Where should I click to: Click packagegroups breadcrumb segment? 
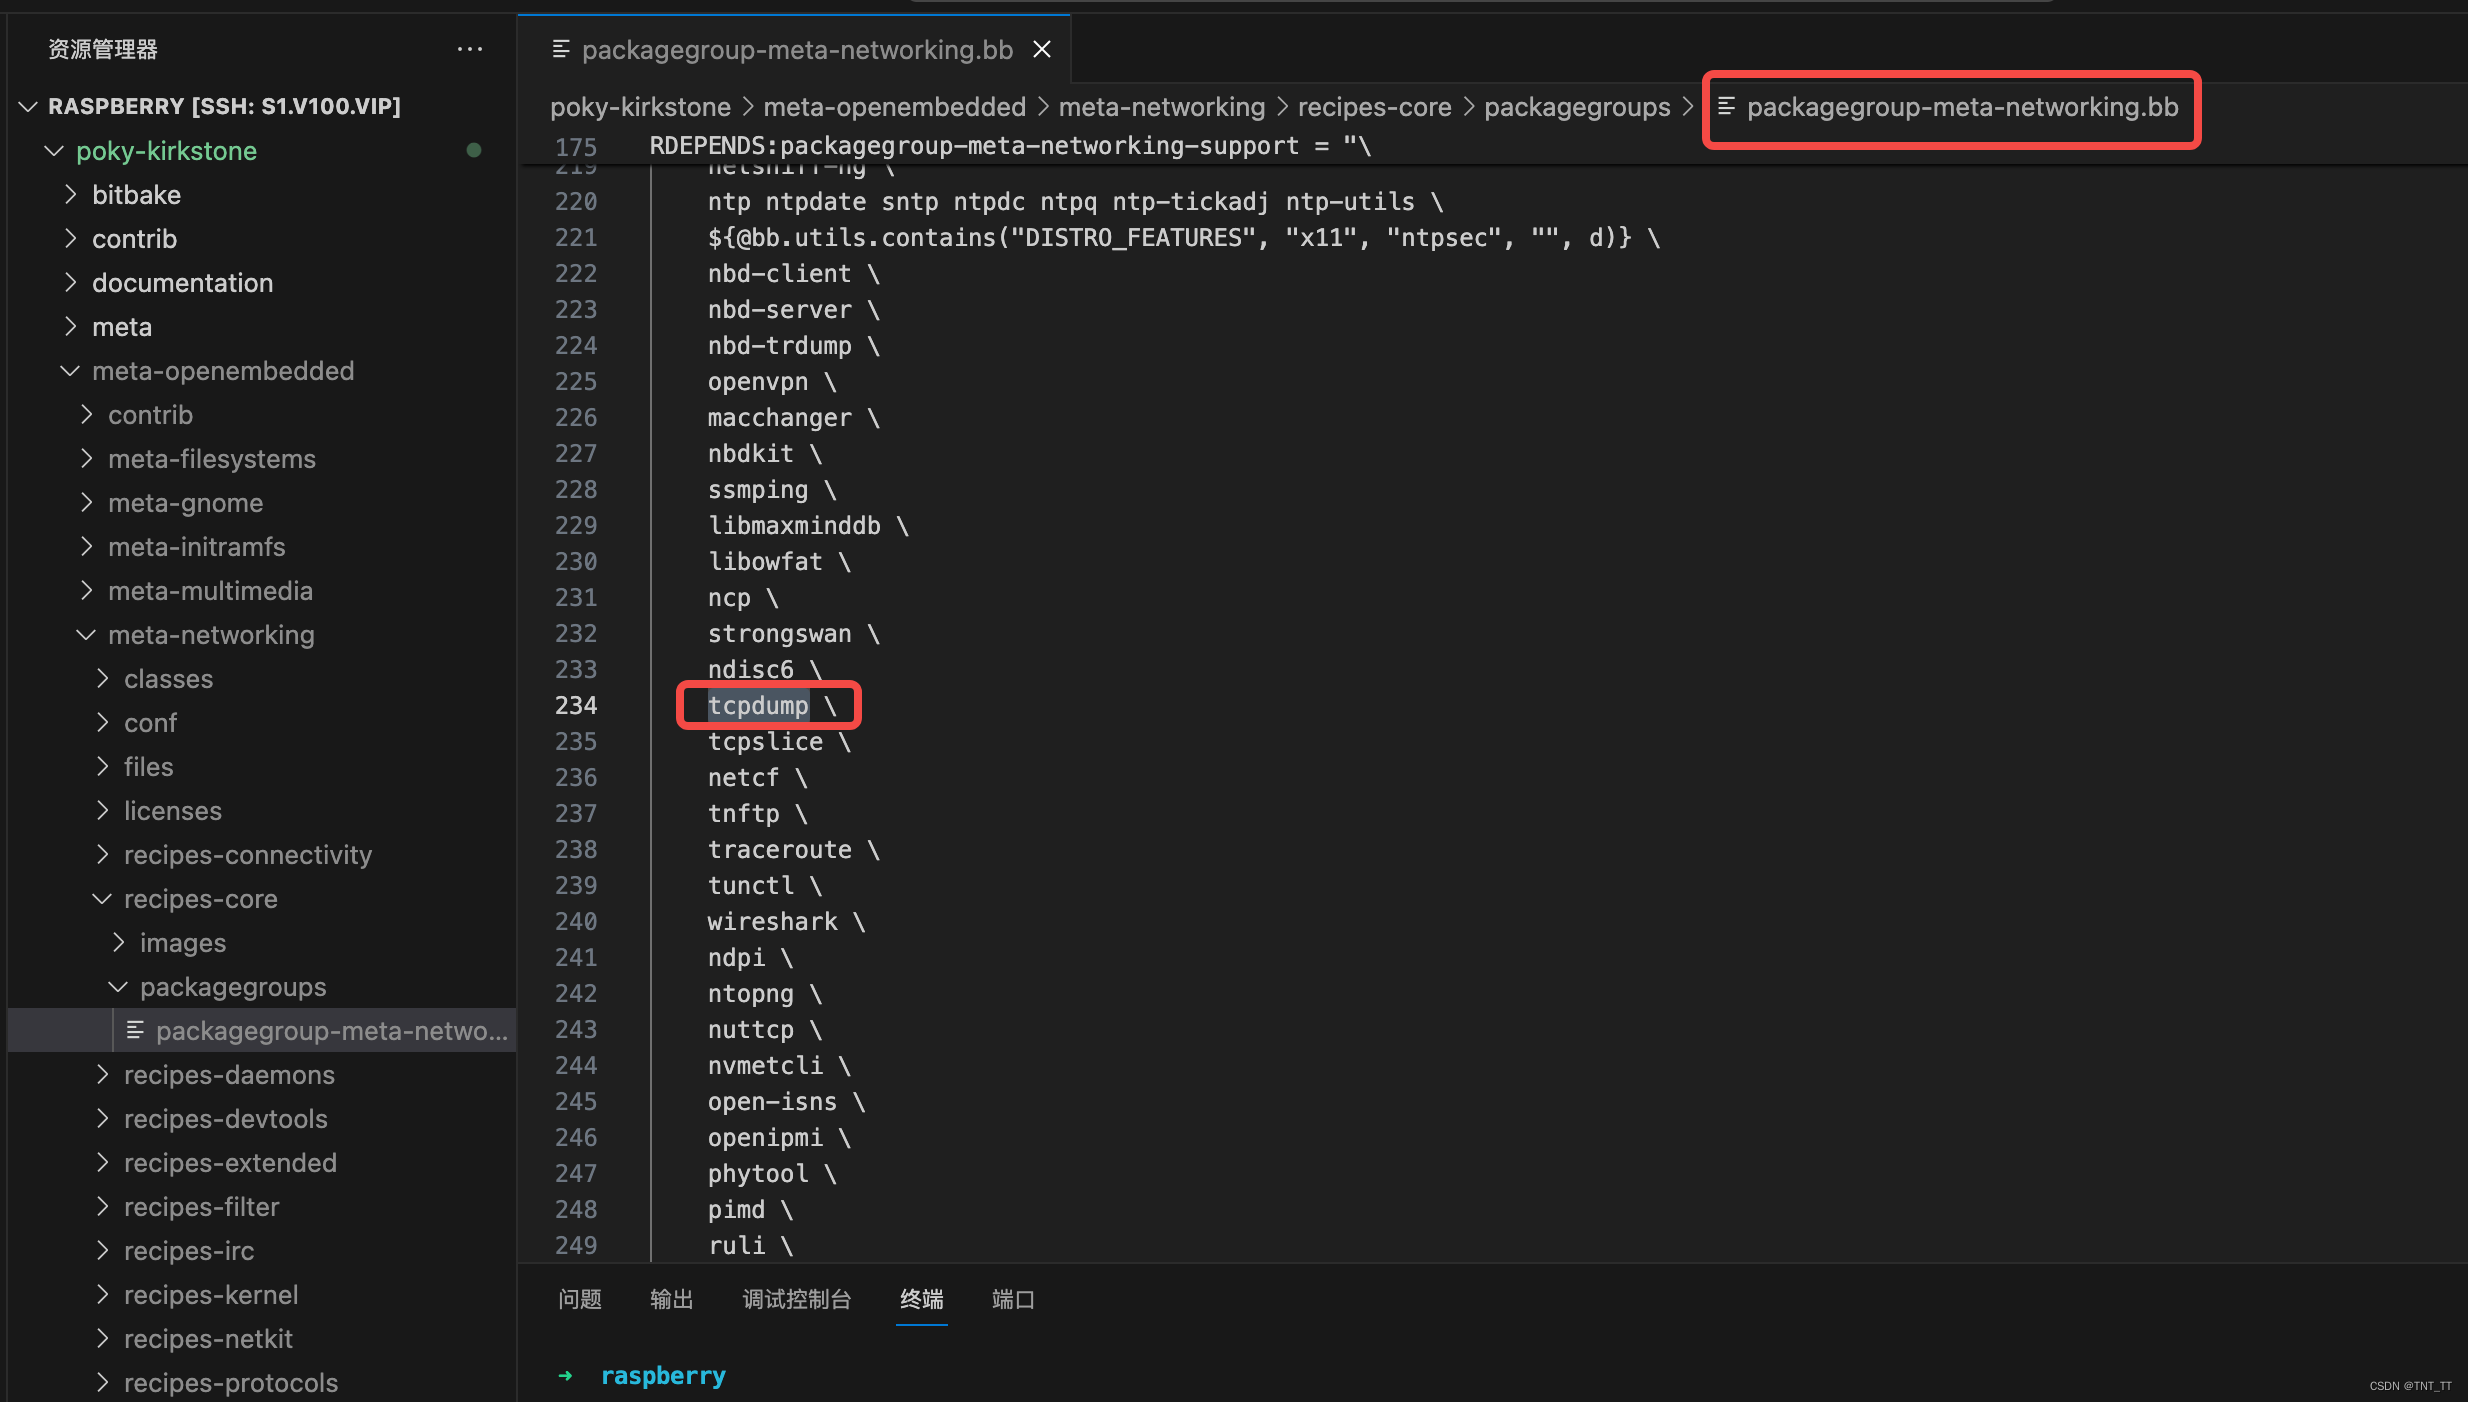pyautogui.click(x=1577, y=107)
